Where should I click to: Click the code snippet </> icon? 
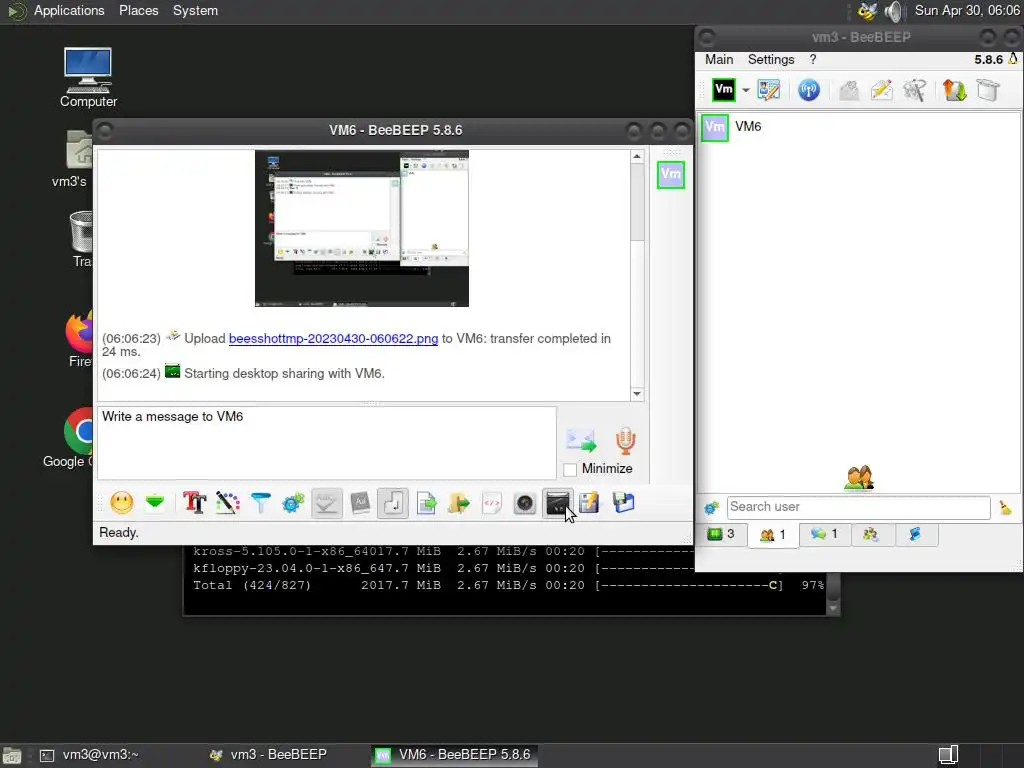coord(492,503)
